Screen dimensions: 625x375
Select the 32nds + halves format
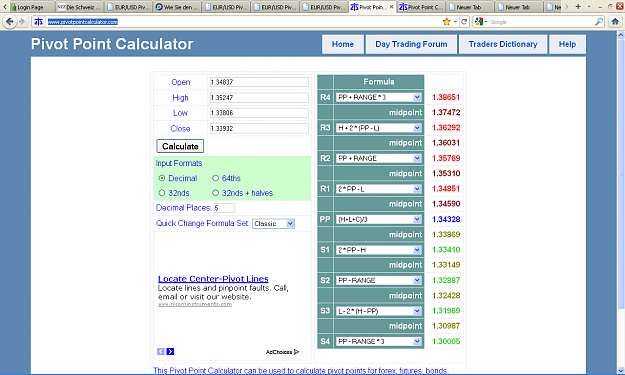point(216,193)
